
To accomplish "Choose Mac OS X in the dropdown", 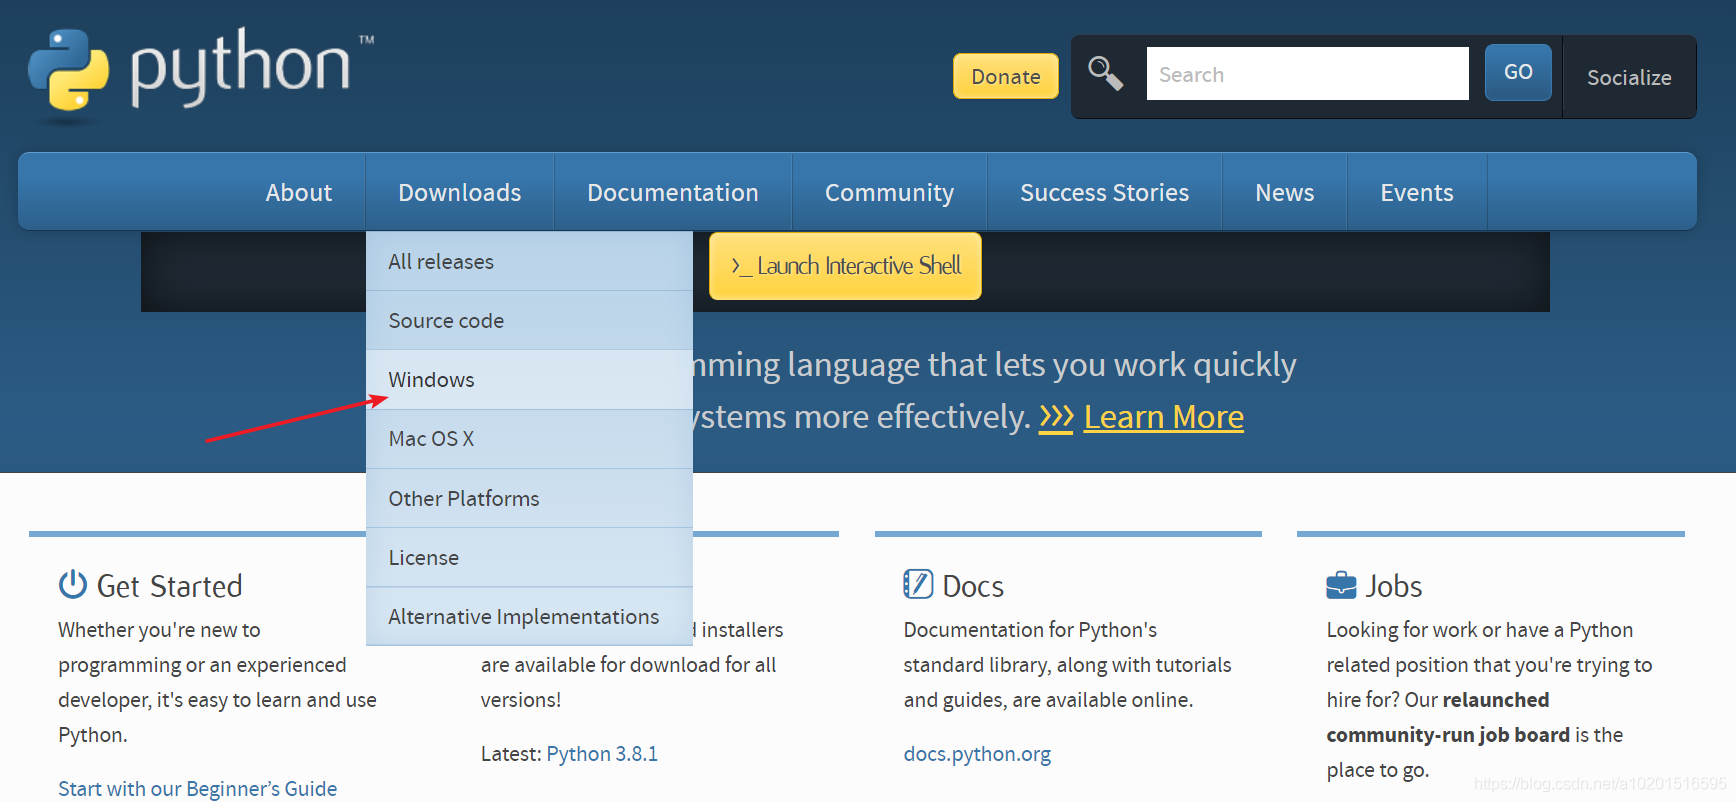I will [529, 439].
